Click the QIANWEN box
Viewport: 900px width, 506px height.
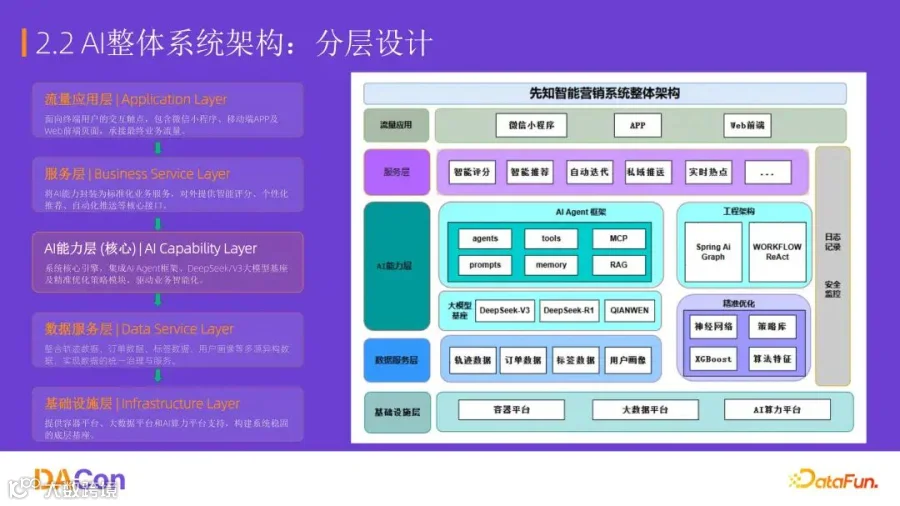tap(630, 310)
